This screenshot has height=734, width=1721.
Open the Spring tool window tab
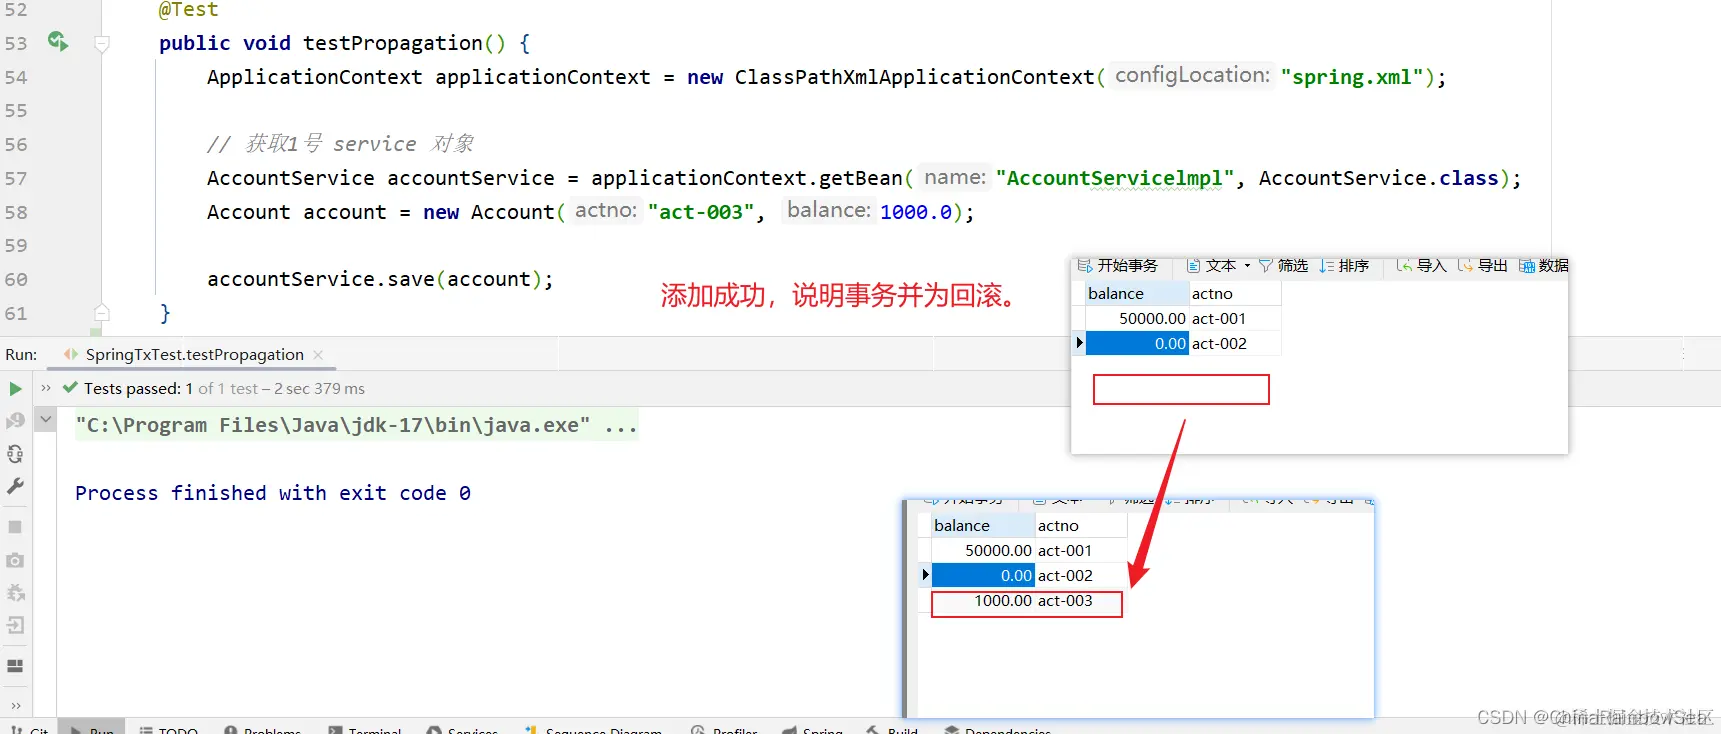(813, 729)
